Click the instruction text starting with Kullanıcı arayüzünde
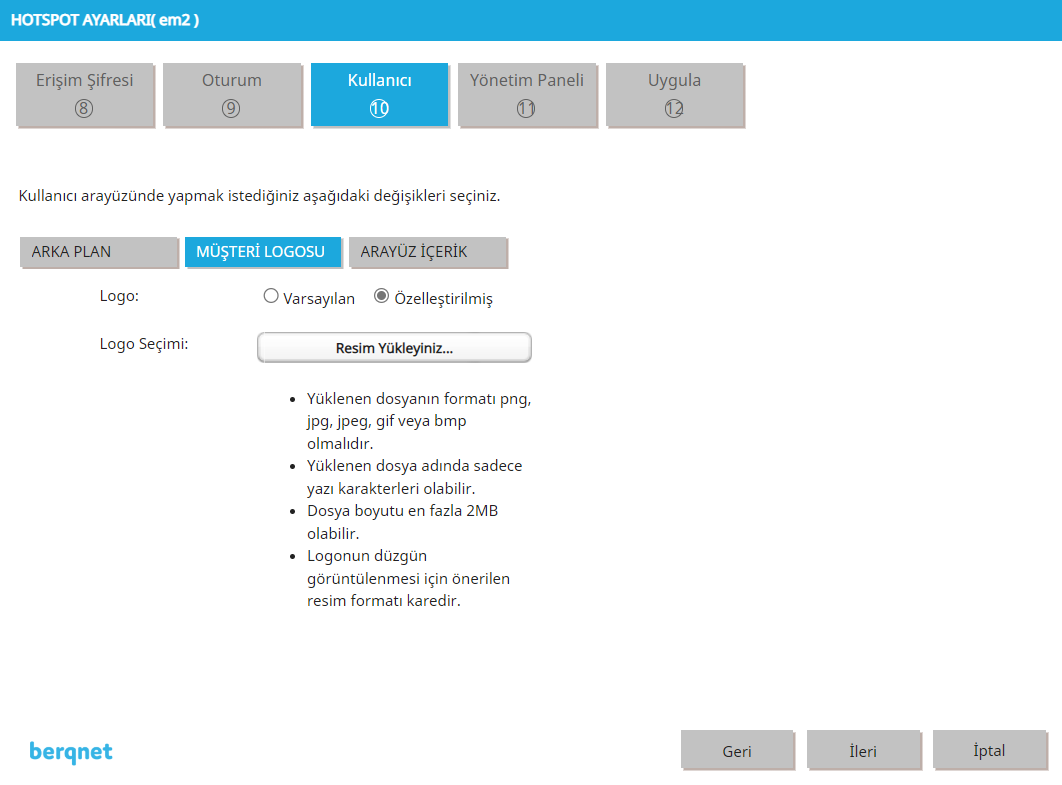The width and height of the screenshot is (1062, 785). (259, 196)
